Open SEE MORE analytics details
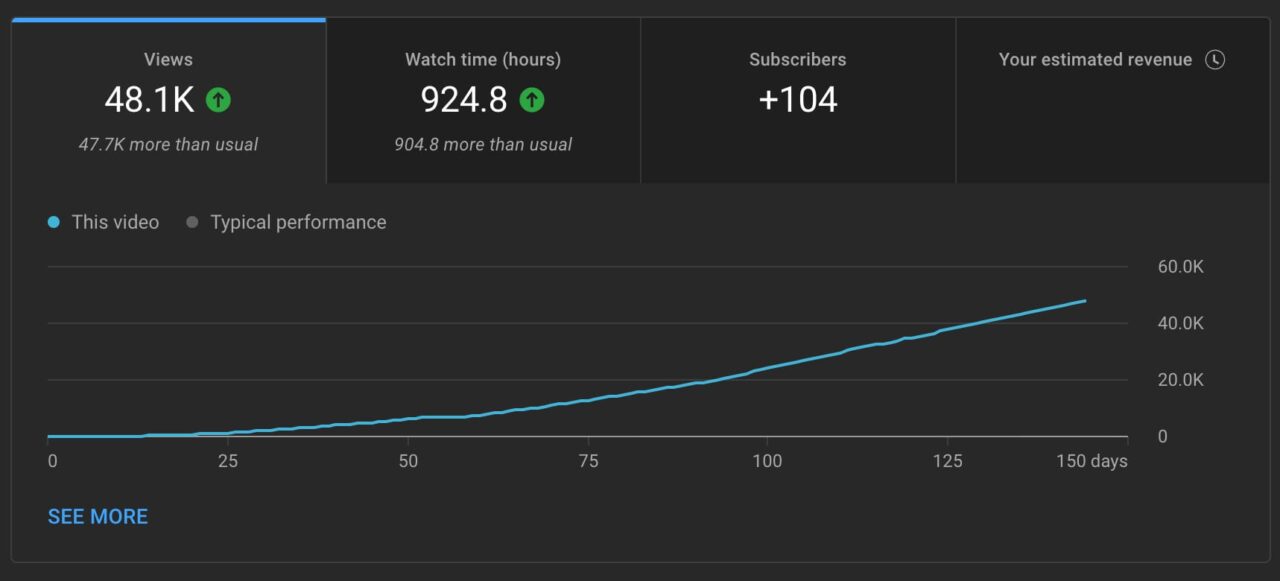The image size is (1280, 581). [x=97, y=516]
